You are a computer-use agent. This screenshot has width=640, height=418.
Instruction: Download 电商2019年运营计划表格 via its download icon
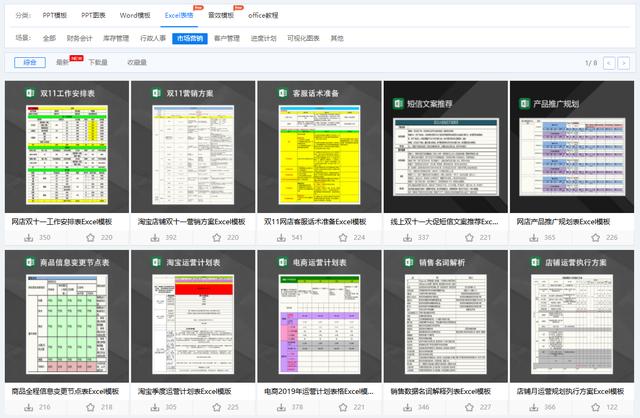click(281, 407)
